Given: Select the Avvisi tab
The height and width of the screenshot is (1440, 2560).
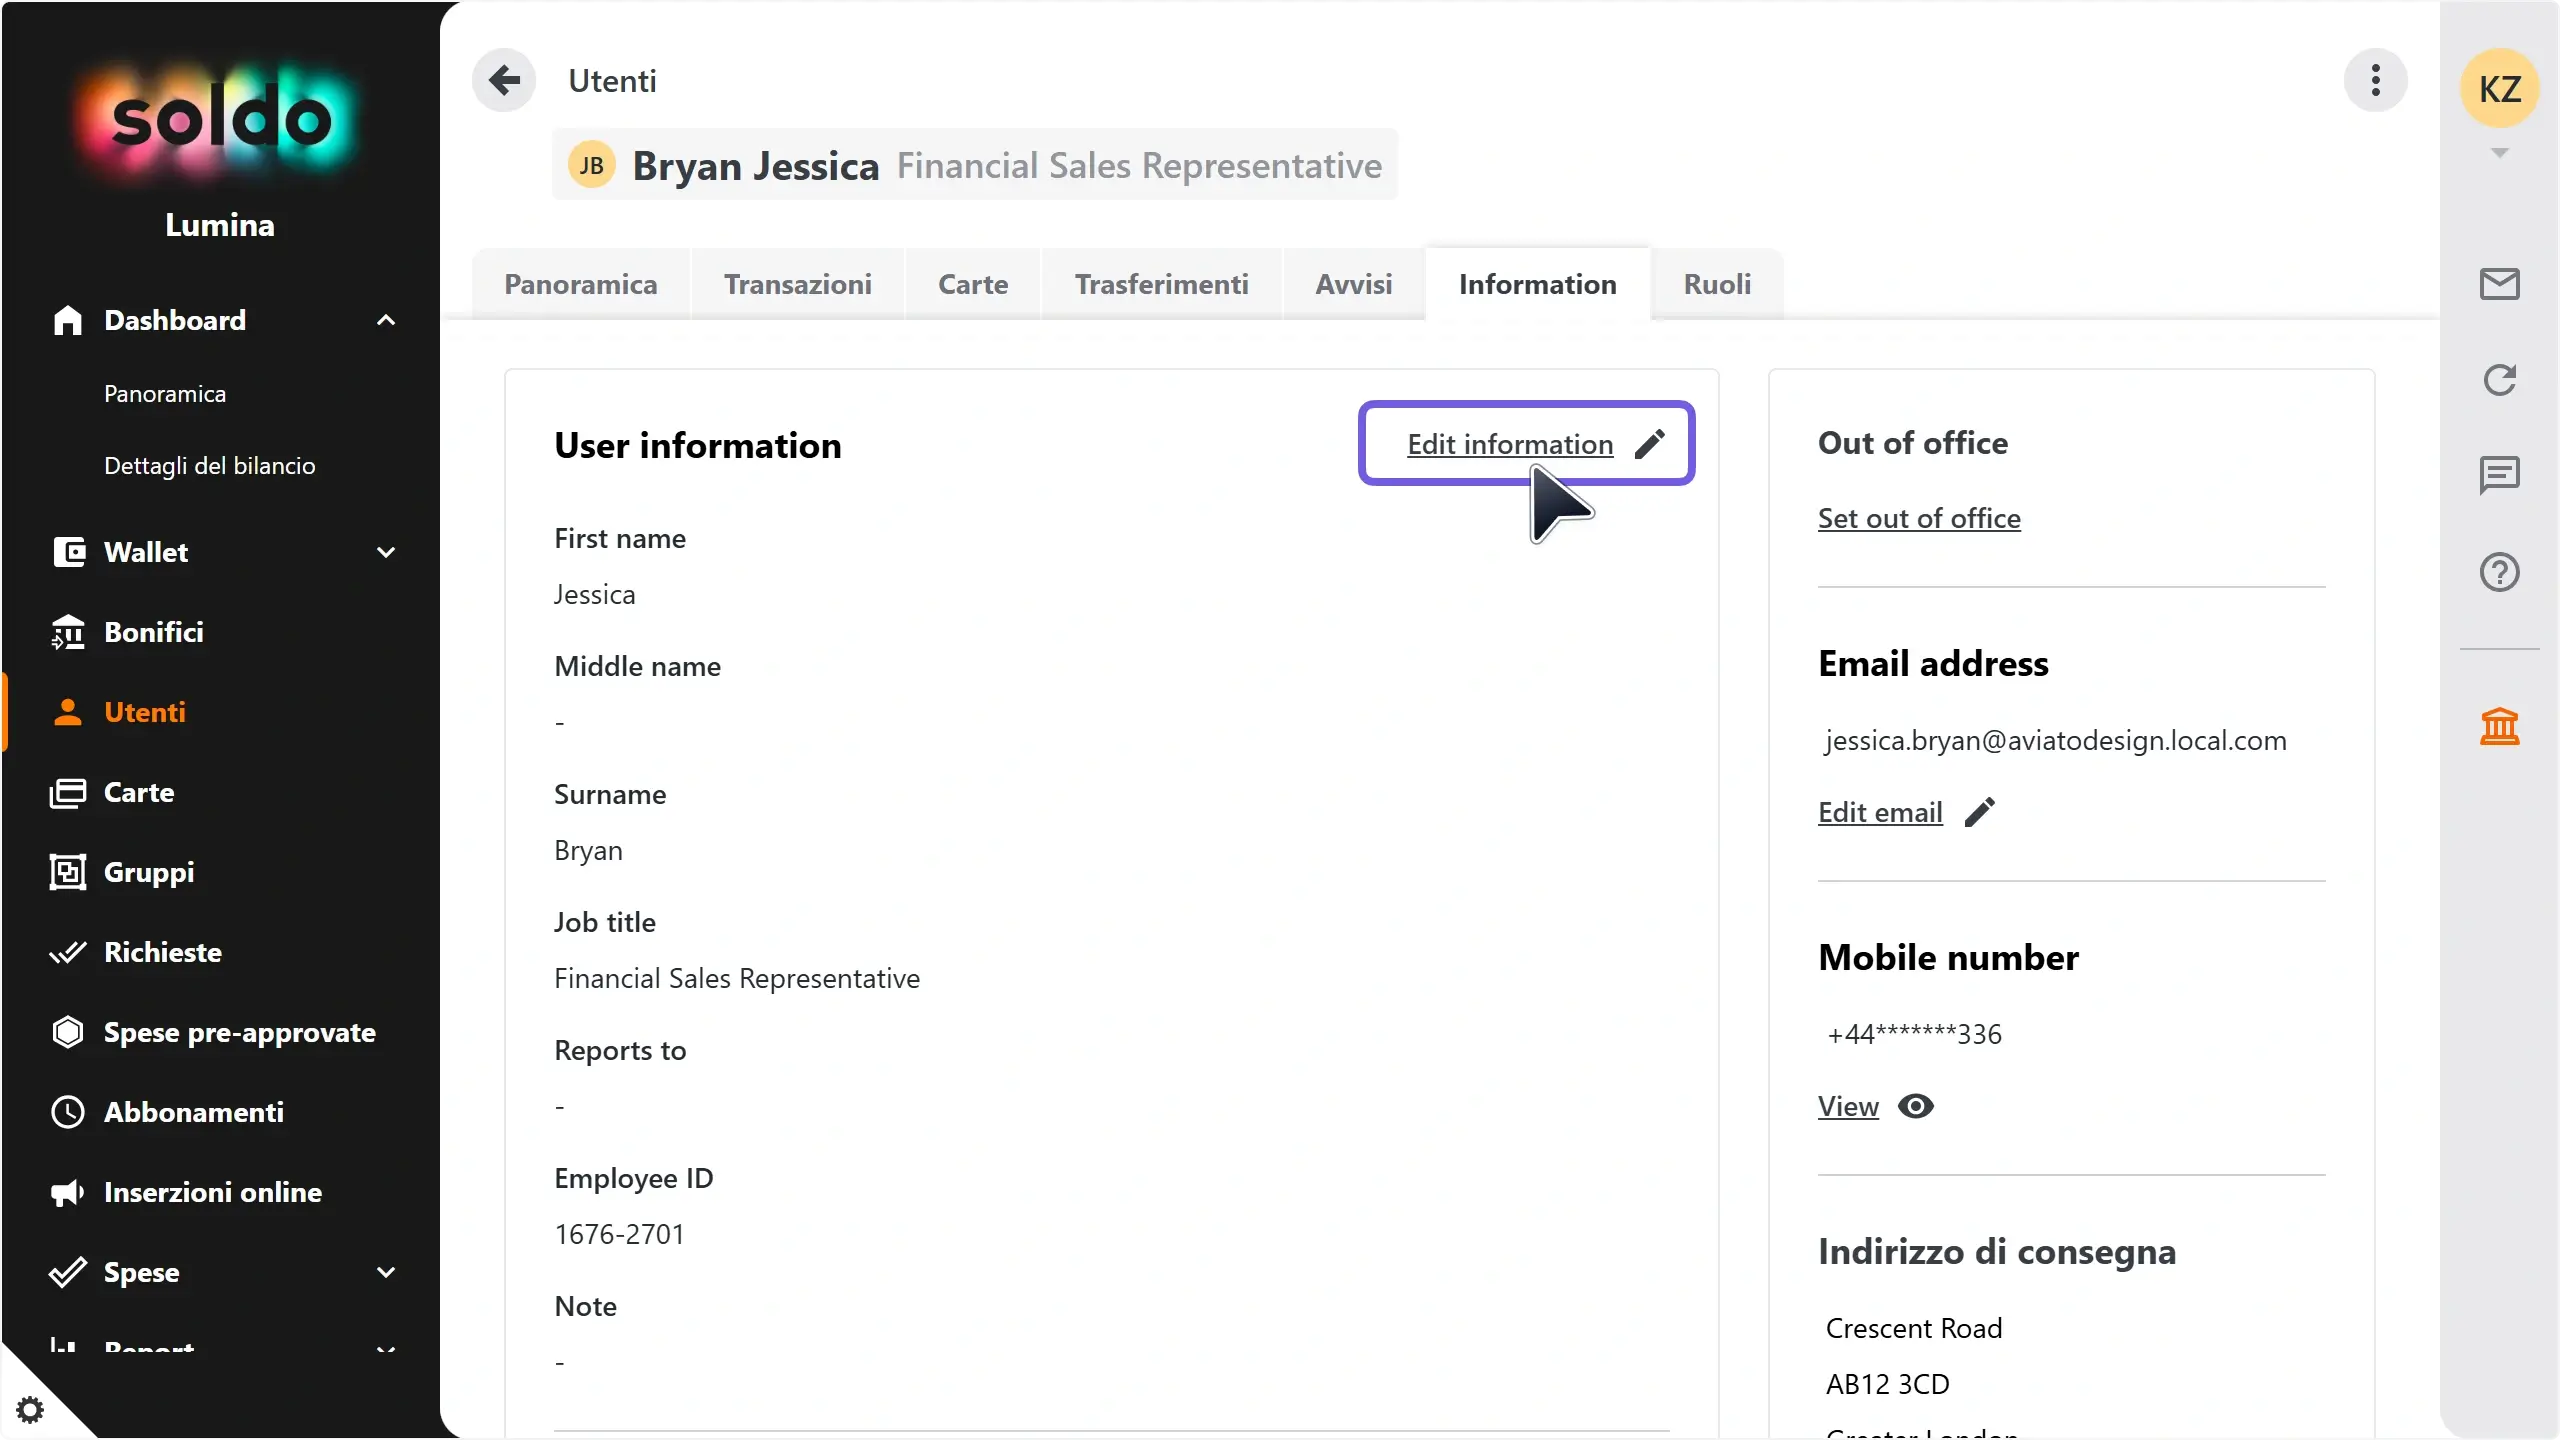Looking at the screenshot, I should (x=1353, y=284).
